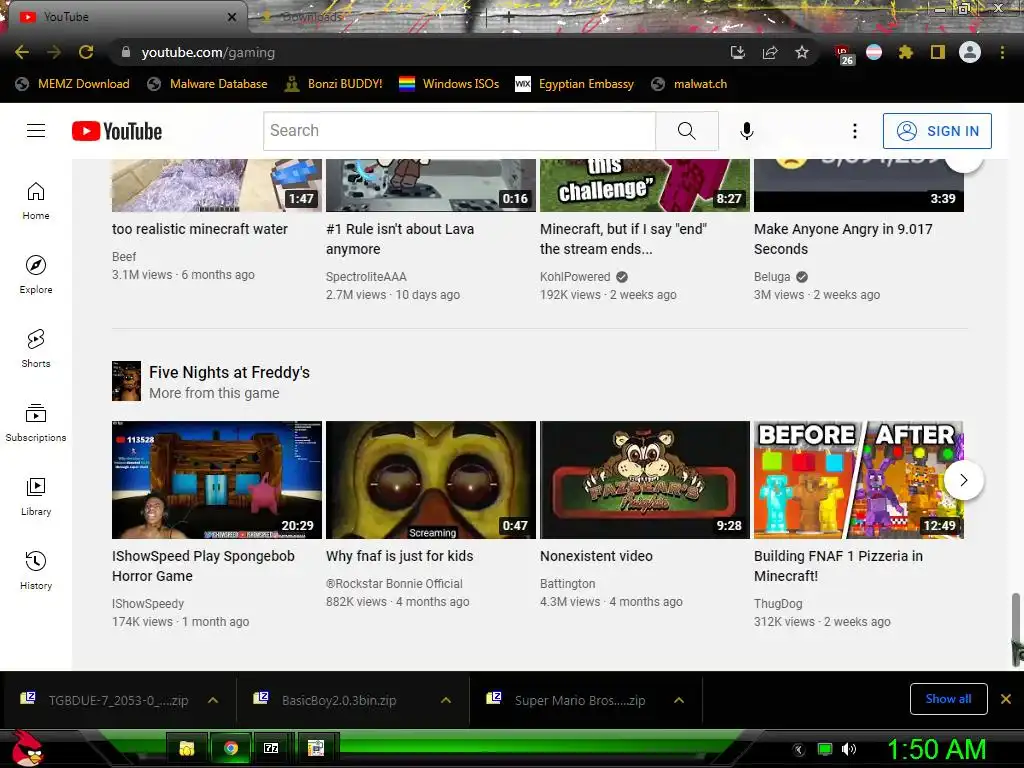Click the page vertical scrollbar thumb
Image resolution: width=1024 pixels, height=768 pixels.
tap(1016, 628)
